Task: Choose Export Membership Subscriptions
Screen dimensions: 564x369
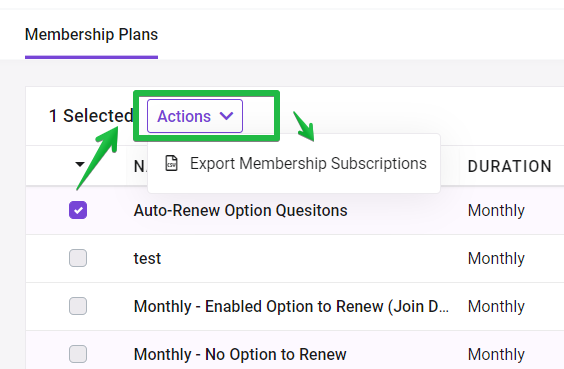Action: [x=294, y=164]
